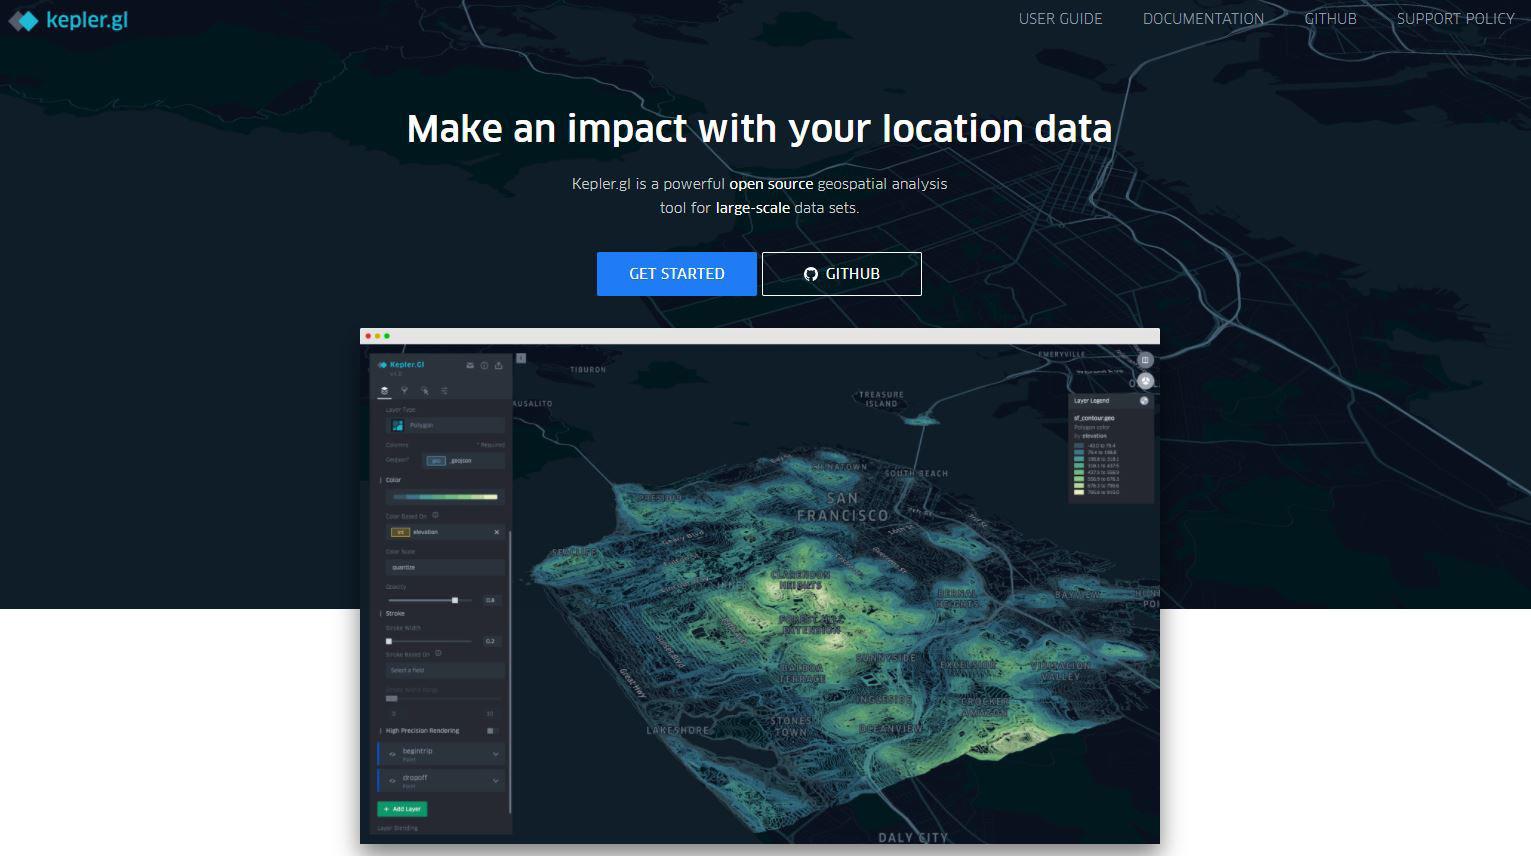
Task: Click the opacity value box showing 0.8
Action: pyautogui.click(x=490, y=600)
